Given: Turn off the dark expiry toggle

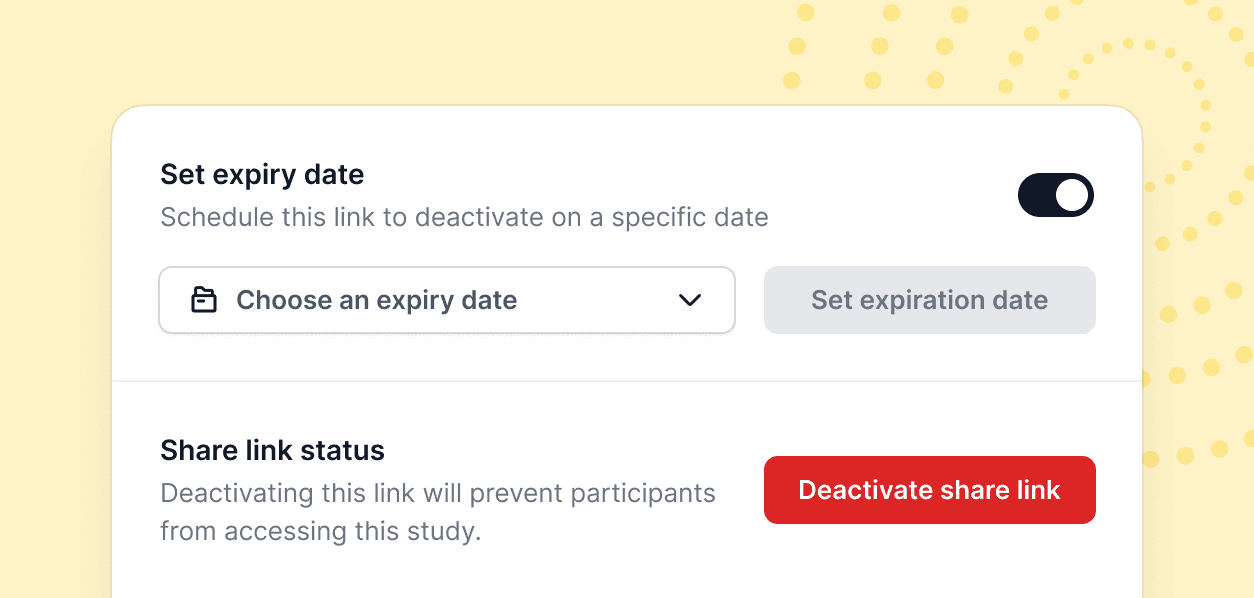Looking at the screenshot, I should pyautogui.click(x=1056, y=195).
